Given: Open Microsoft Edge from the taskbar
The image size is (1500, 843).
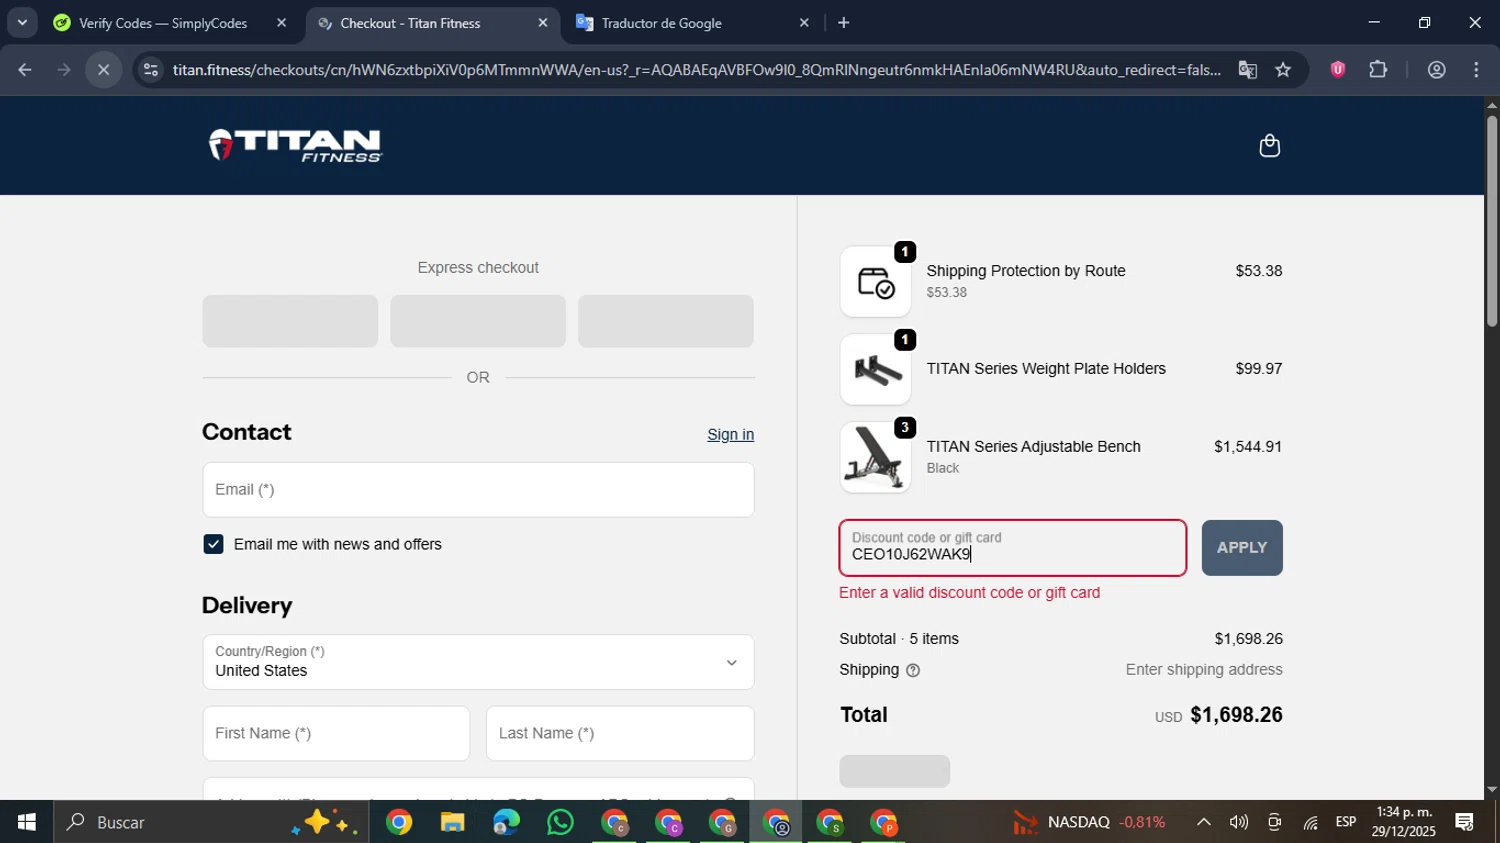Looking at the screenshot, I should 506,823.
